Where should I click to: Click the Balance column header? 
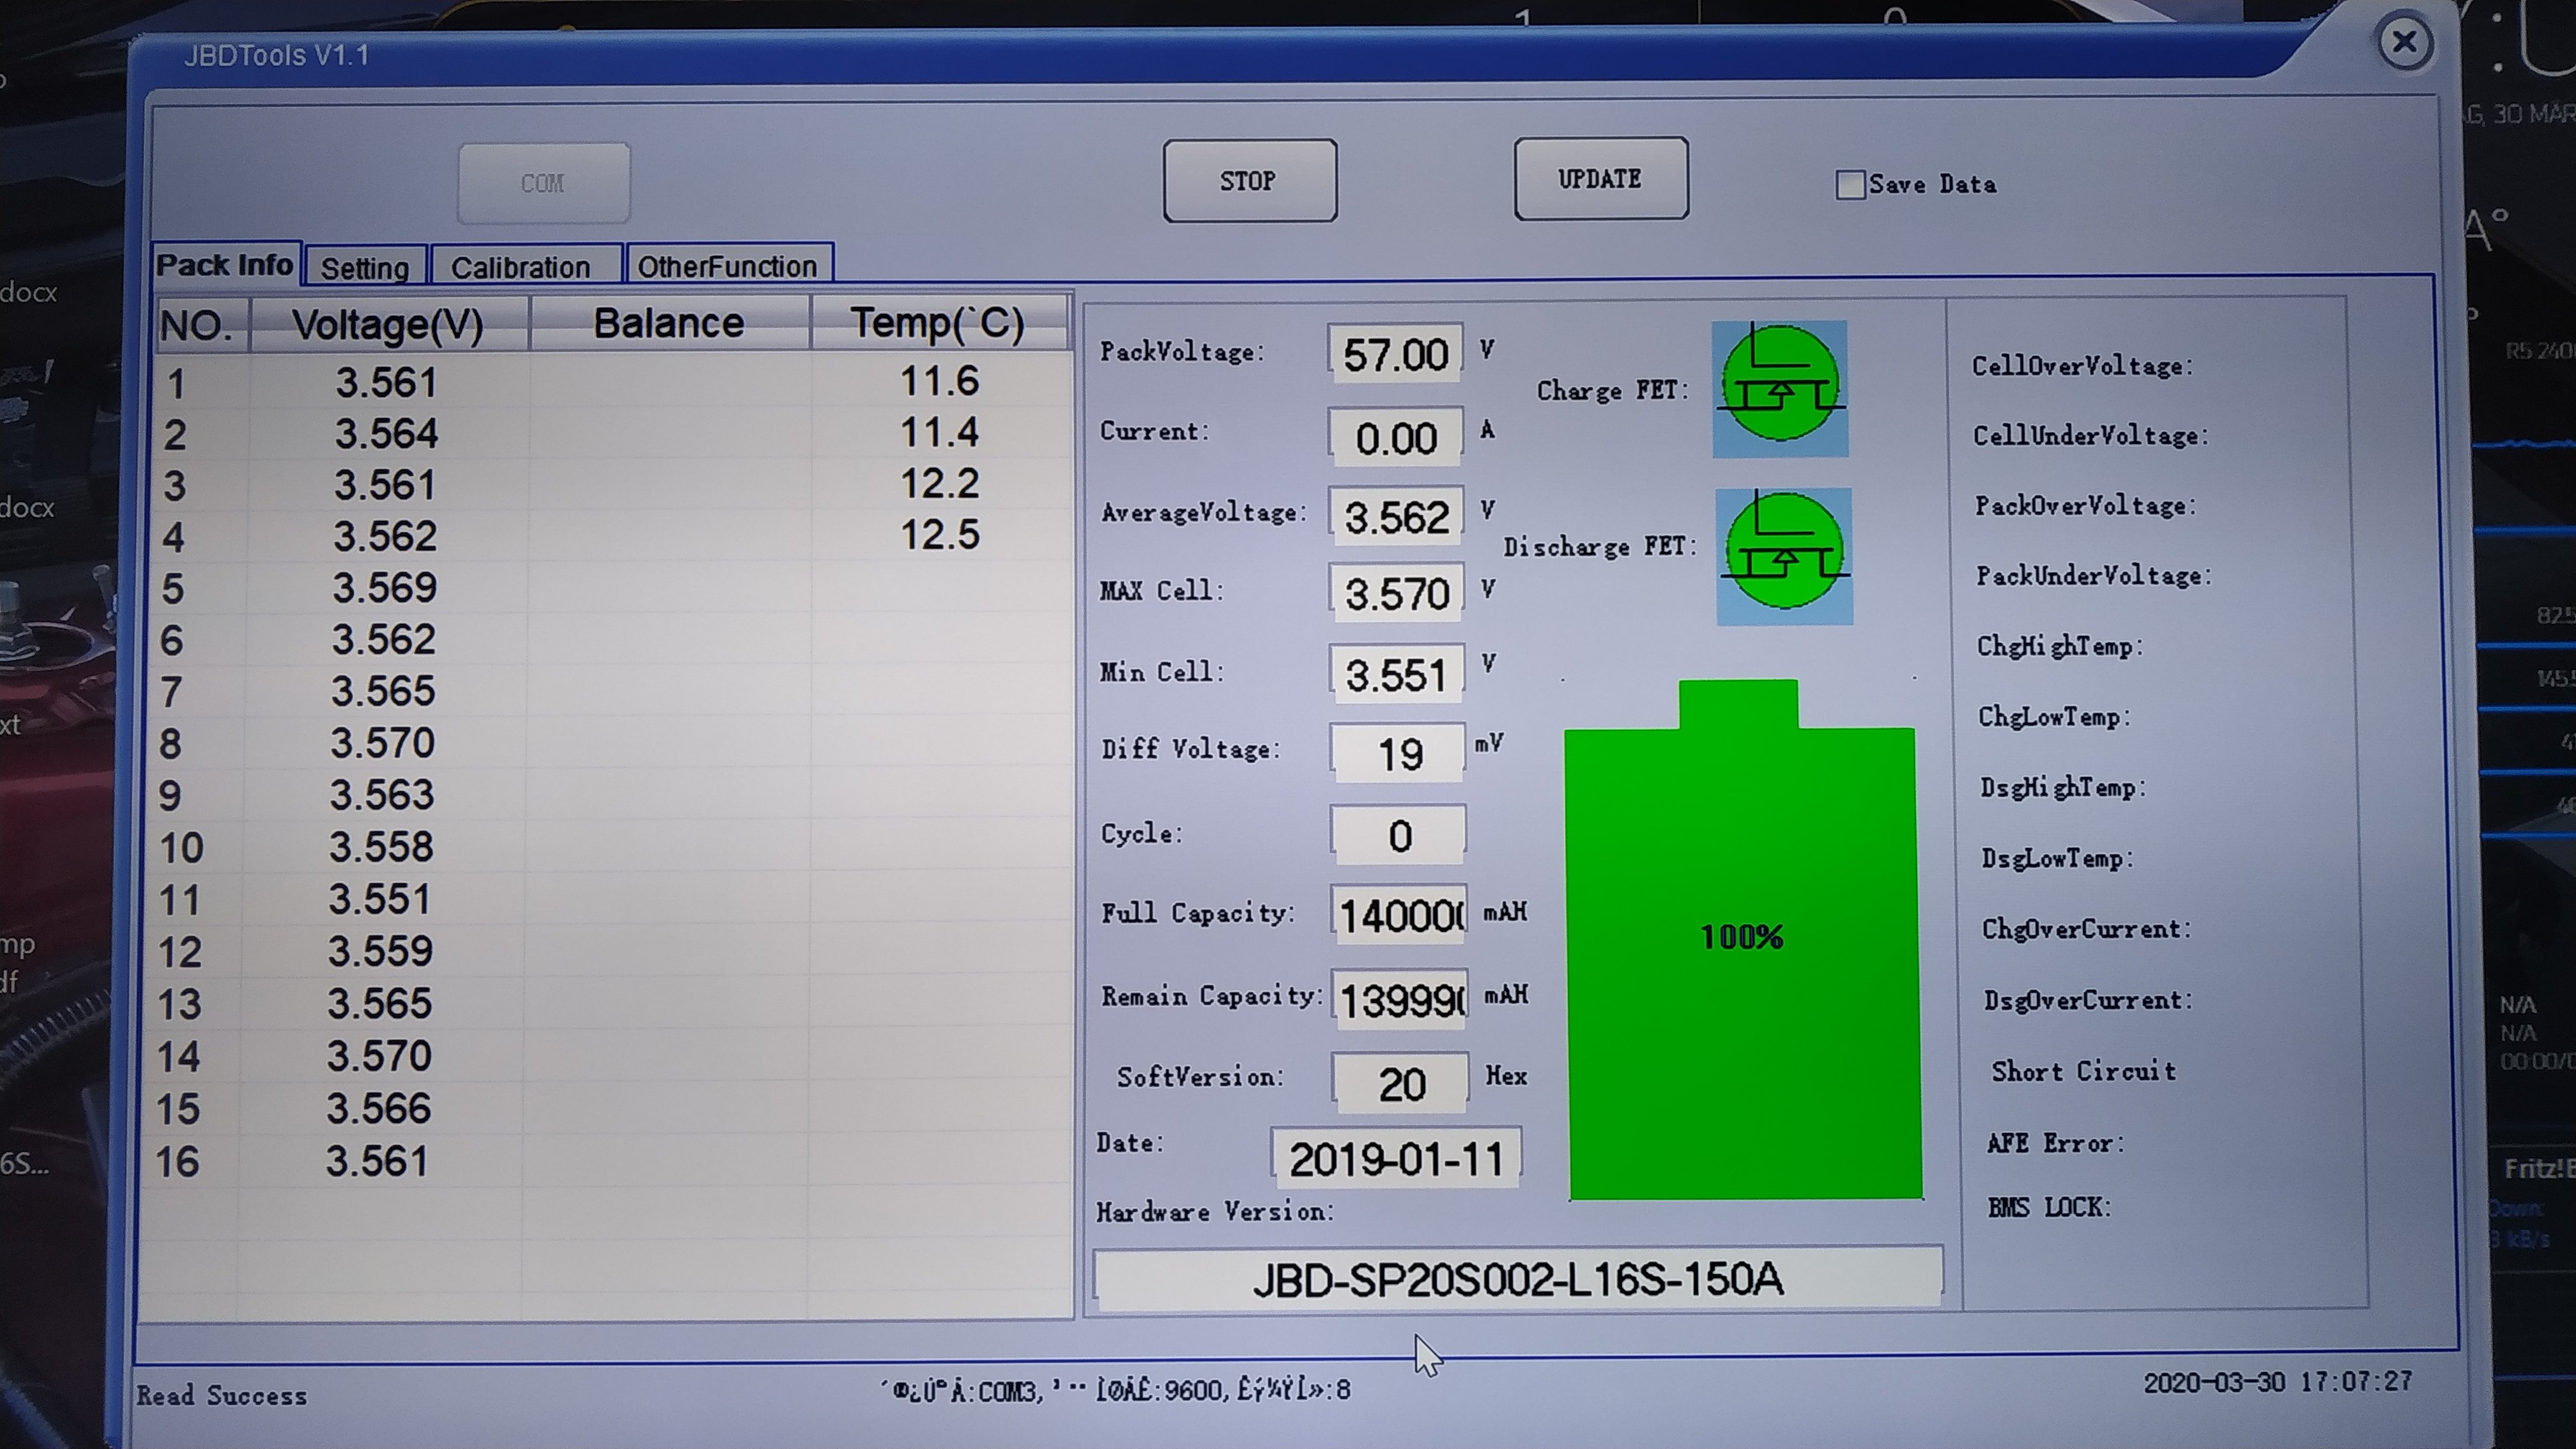click(669, 324)
